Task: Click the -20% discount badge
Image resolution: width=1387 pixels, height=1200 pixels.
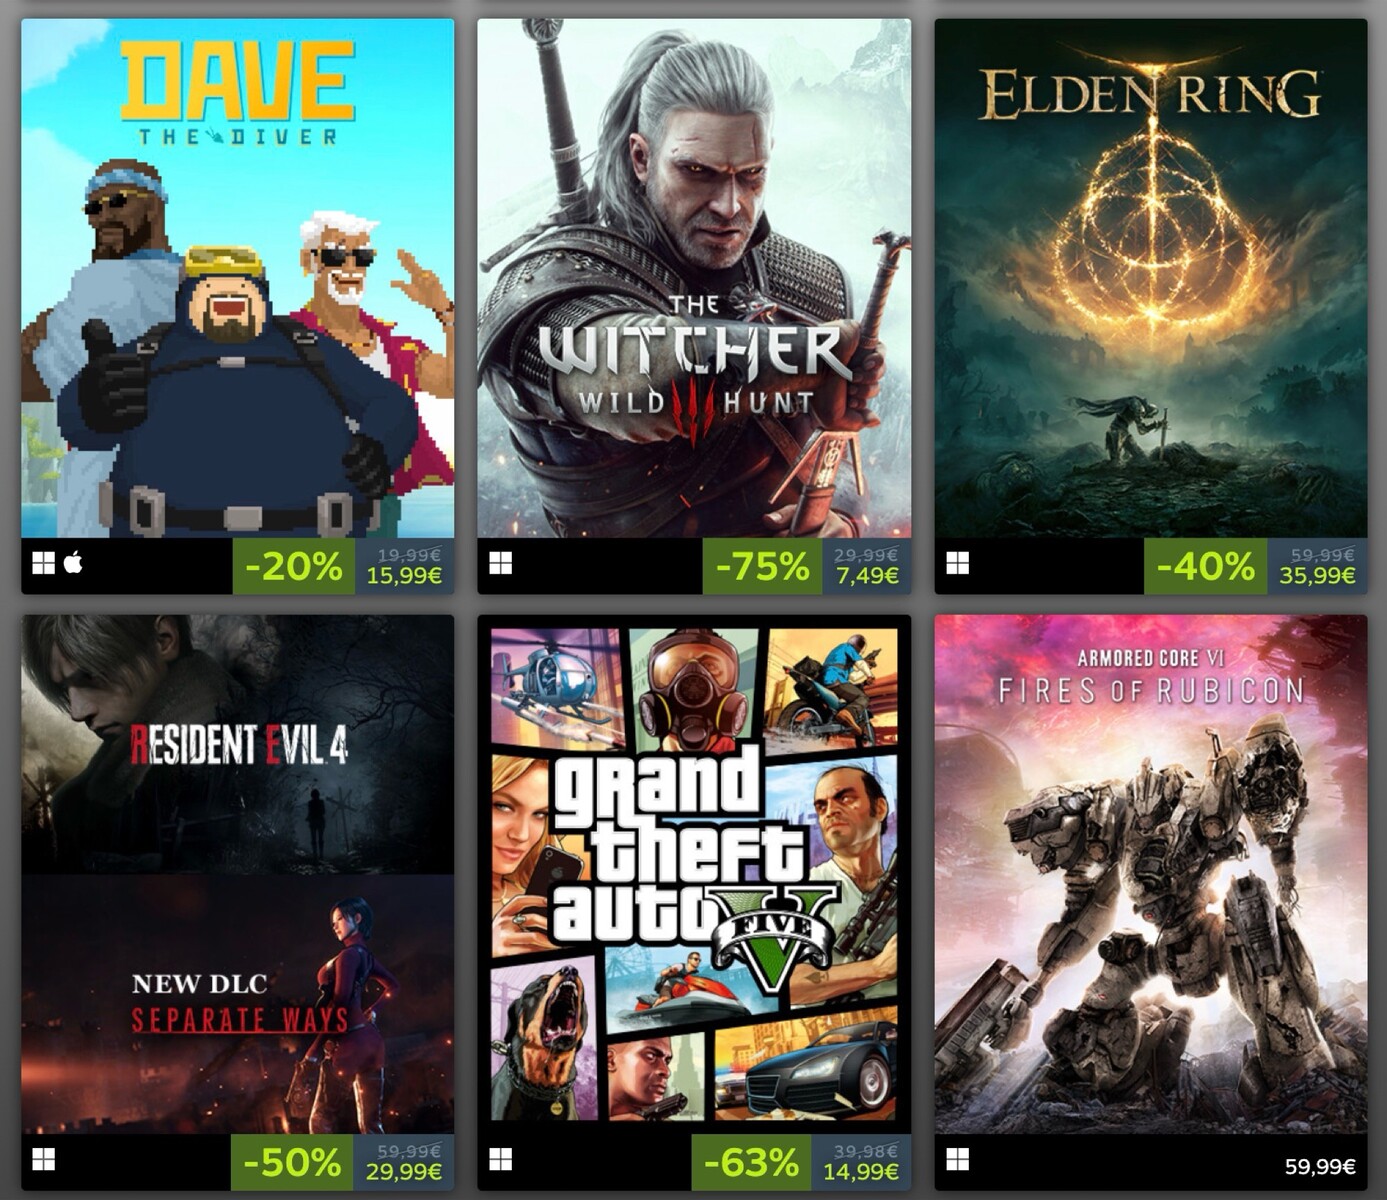Action: 294,566
